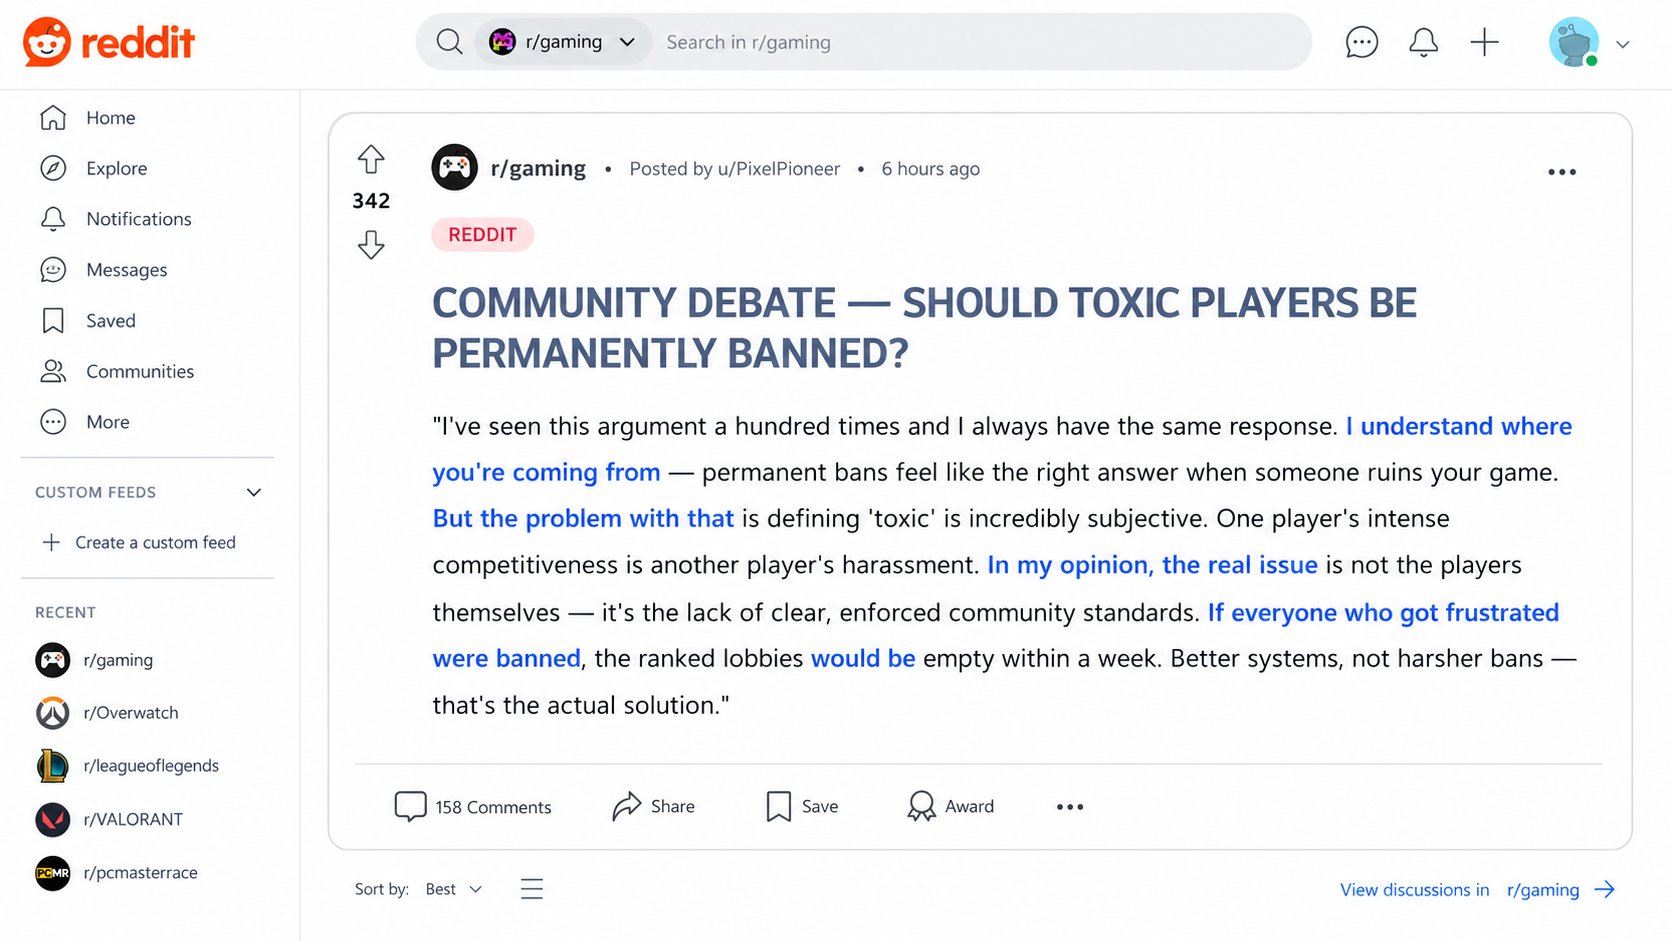Click the post title about toxic players
The width and height of the screenshot is (1672, 941).
pyautogui.click(x=924, y=328)
